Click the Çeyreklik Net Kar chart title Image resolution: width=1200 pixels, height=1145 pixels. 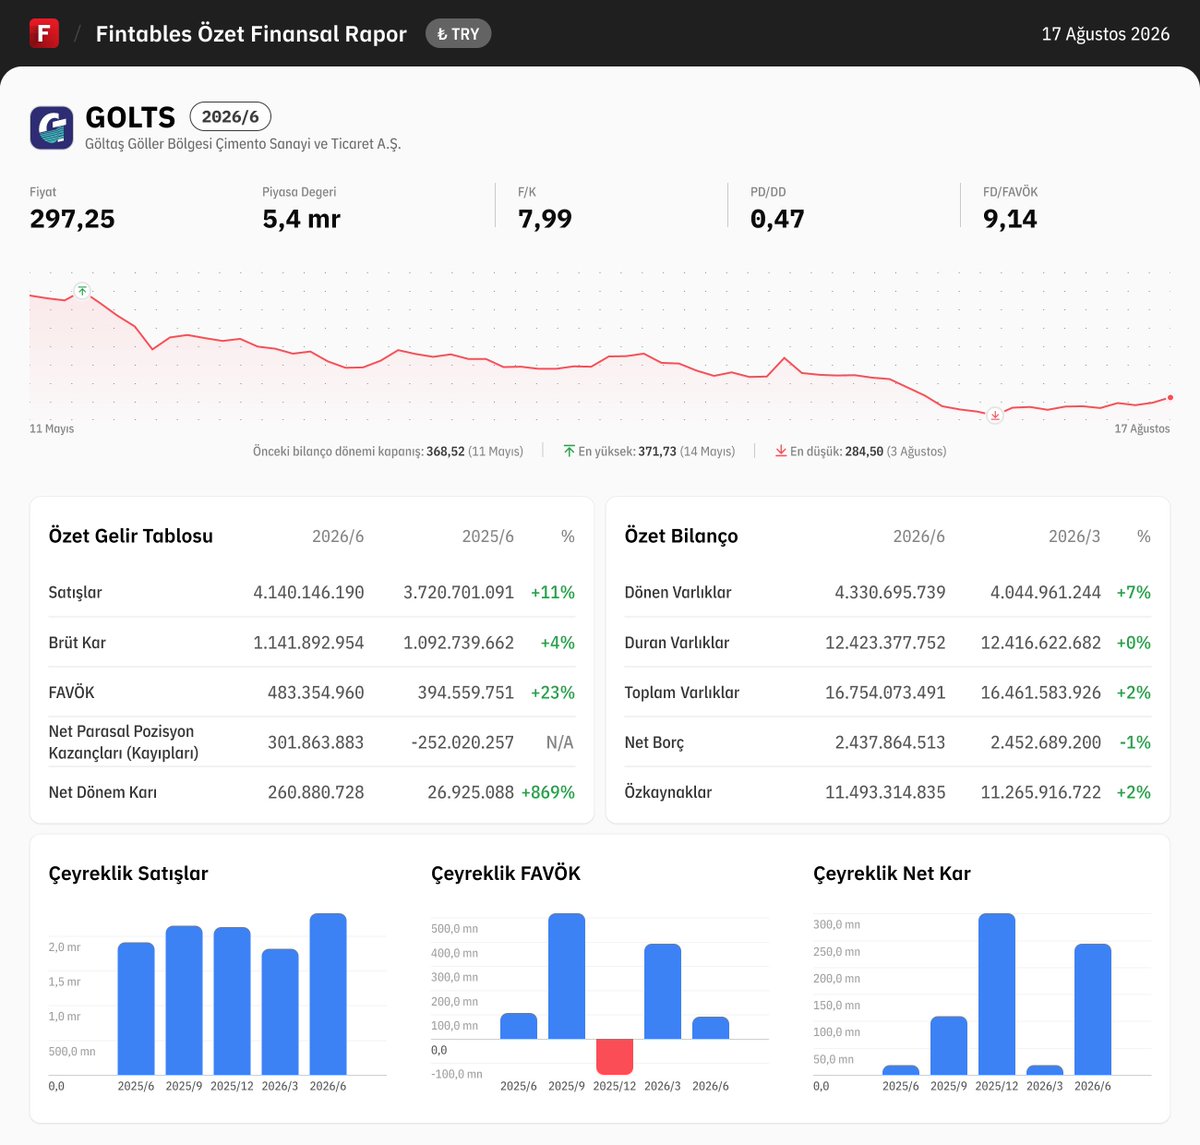pyautogui.click(x=892, y=873)
